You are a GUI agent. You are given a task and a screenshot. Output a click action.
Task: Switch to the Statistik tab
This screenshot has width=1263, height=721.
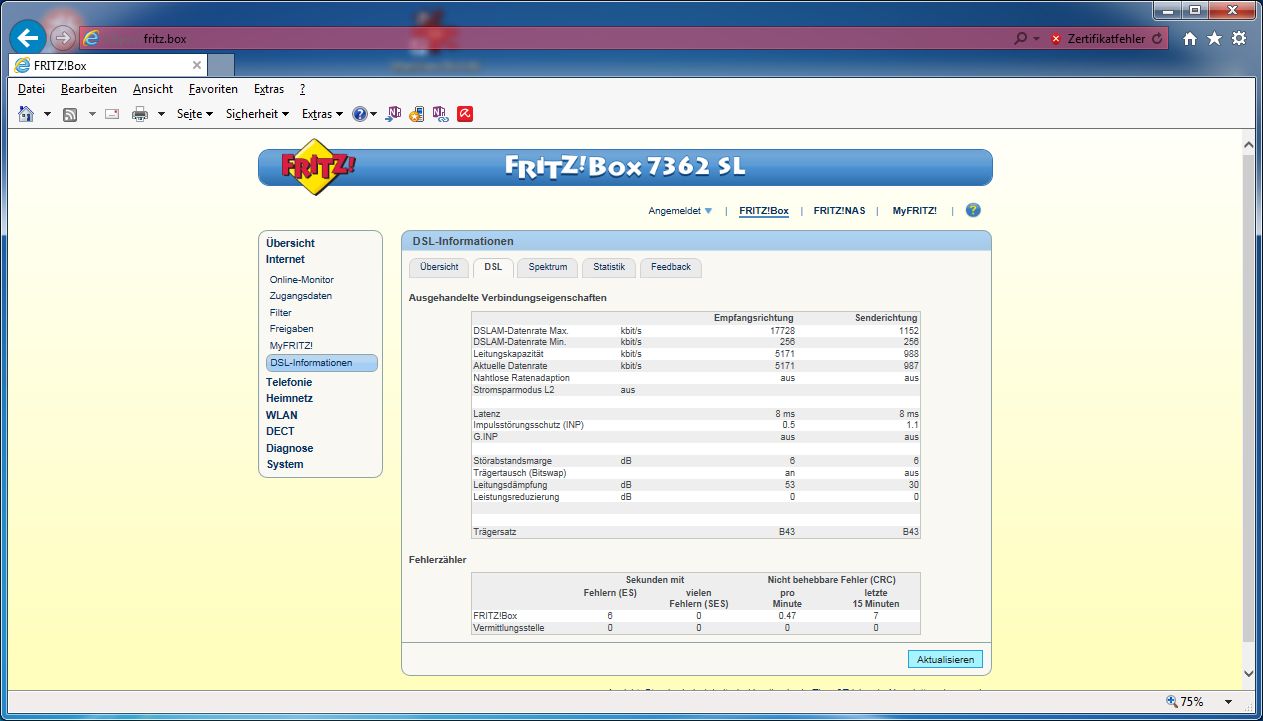click(609, 267)
